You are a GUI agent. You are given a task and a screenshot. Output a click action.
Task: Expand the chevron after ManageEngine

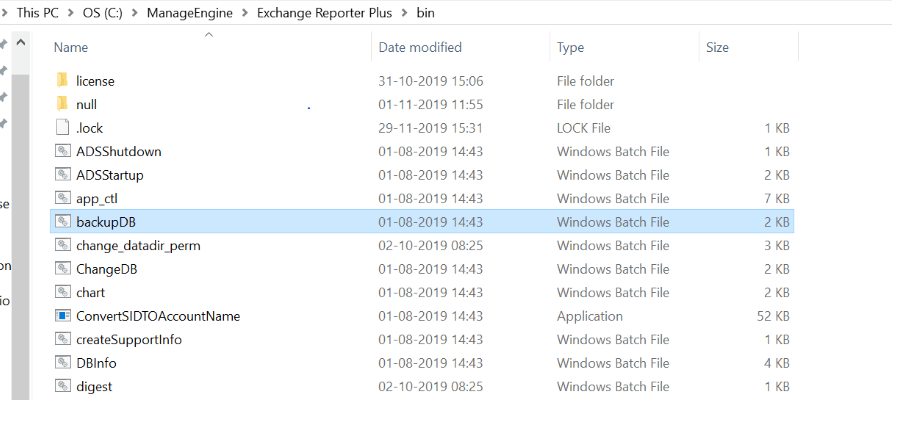[245, 13]
